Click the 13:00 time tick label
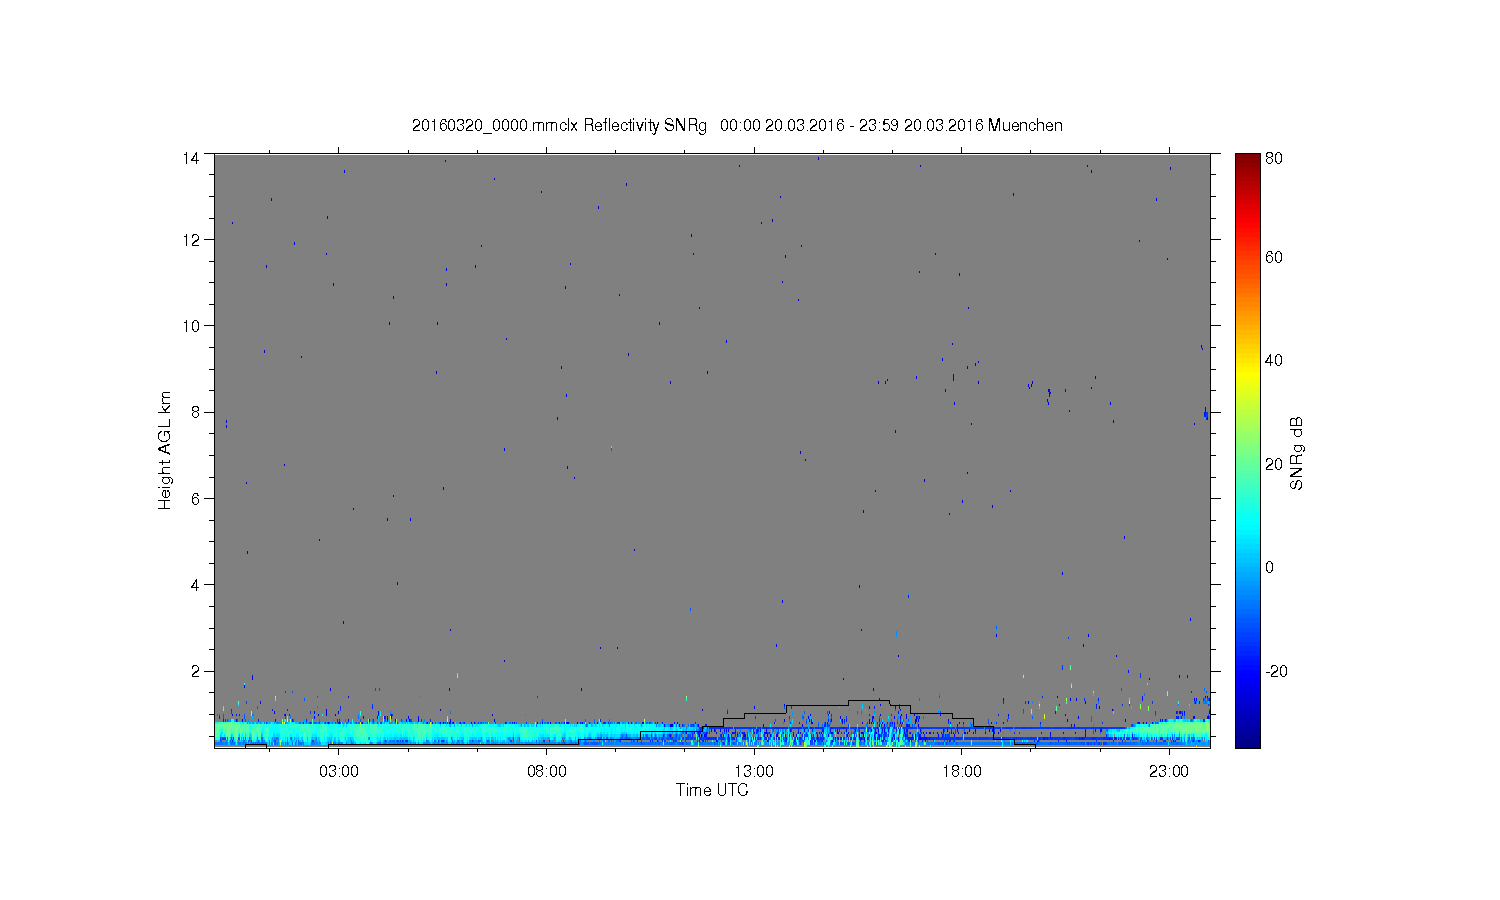 (x=754, y=772)
